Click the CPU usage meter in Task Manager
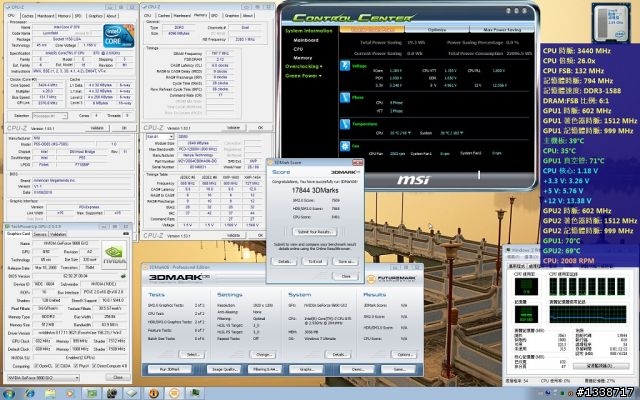640x400 pixels. pos(526,286)
